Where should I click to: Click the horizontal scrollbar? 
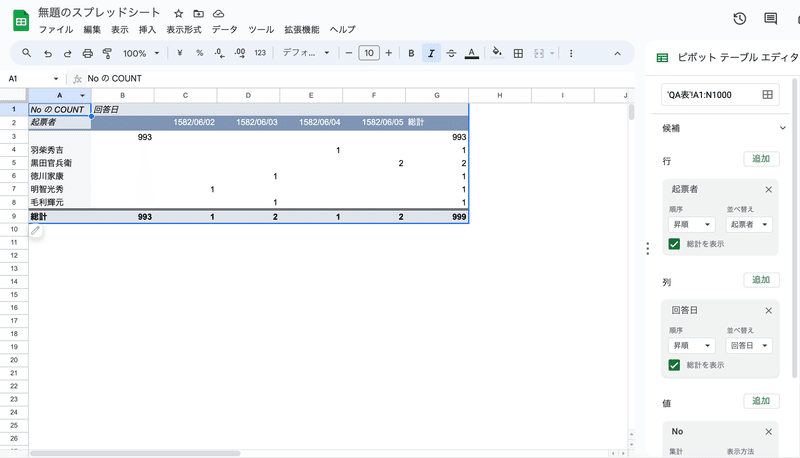pyautogui.click(x=135, y=453)
